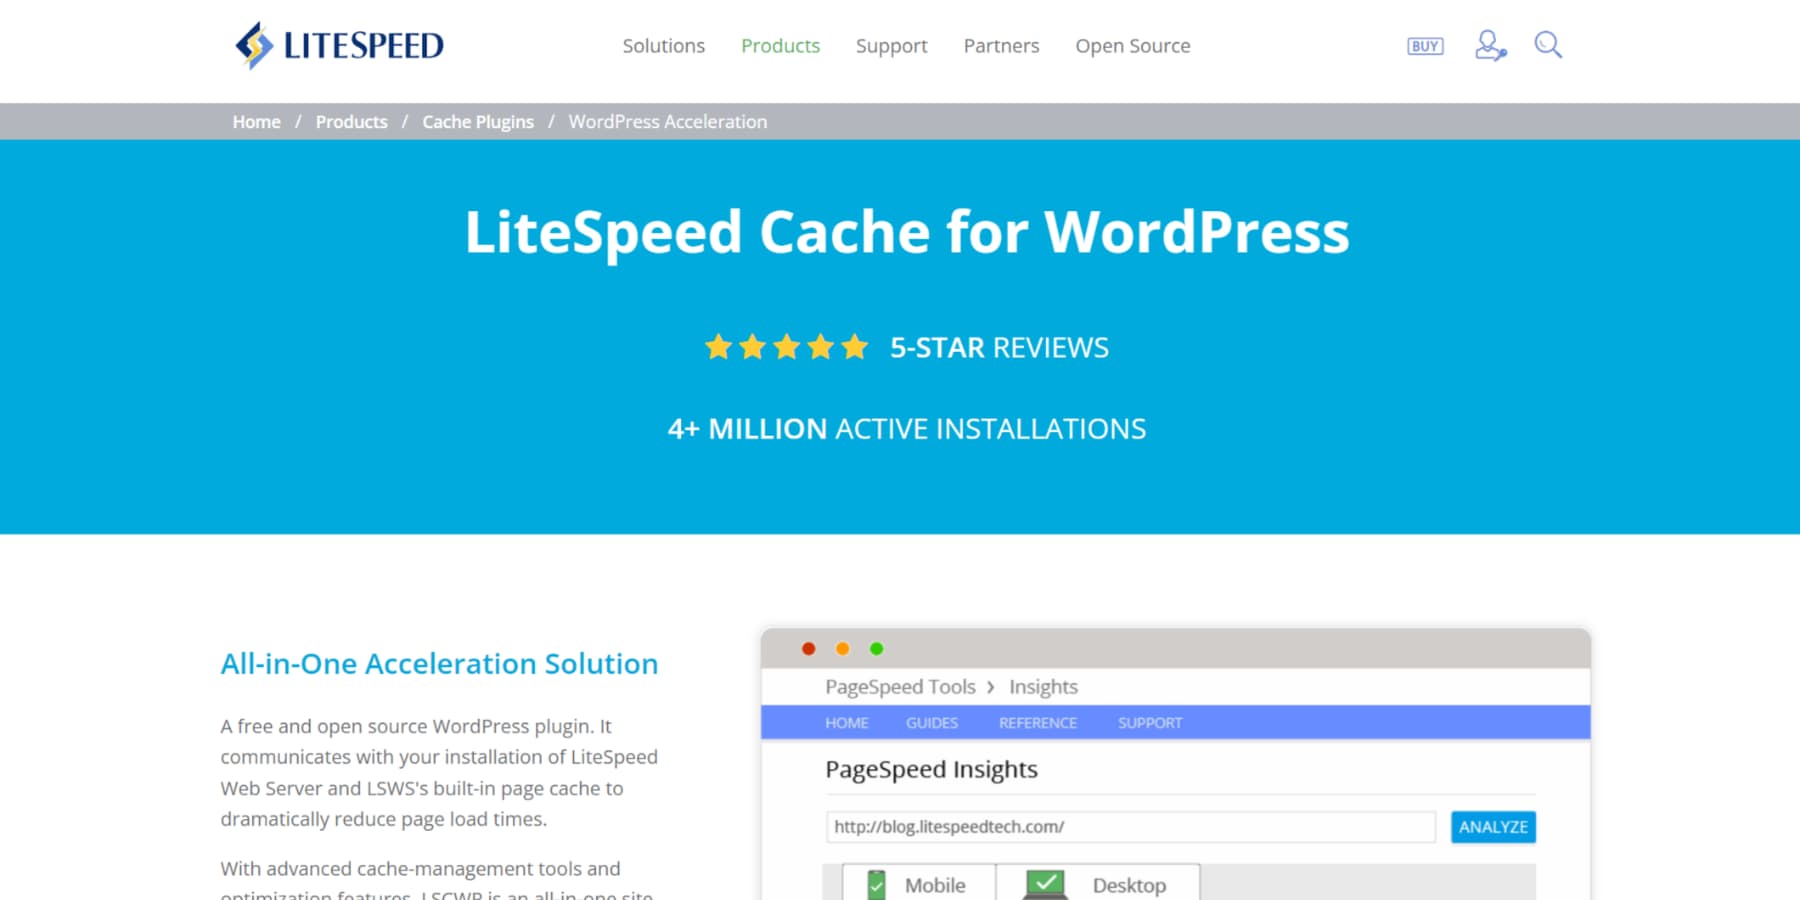Click the green checkmark beside Desktop

click(1046, 883)
